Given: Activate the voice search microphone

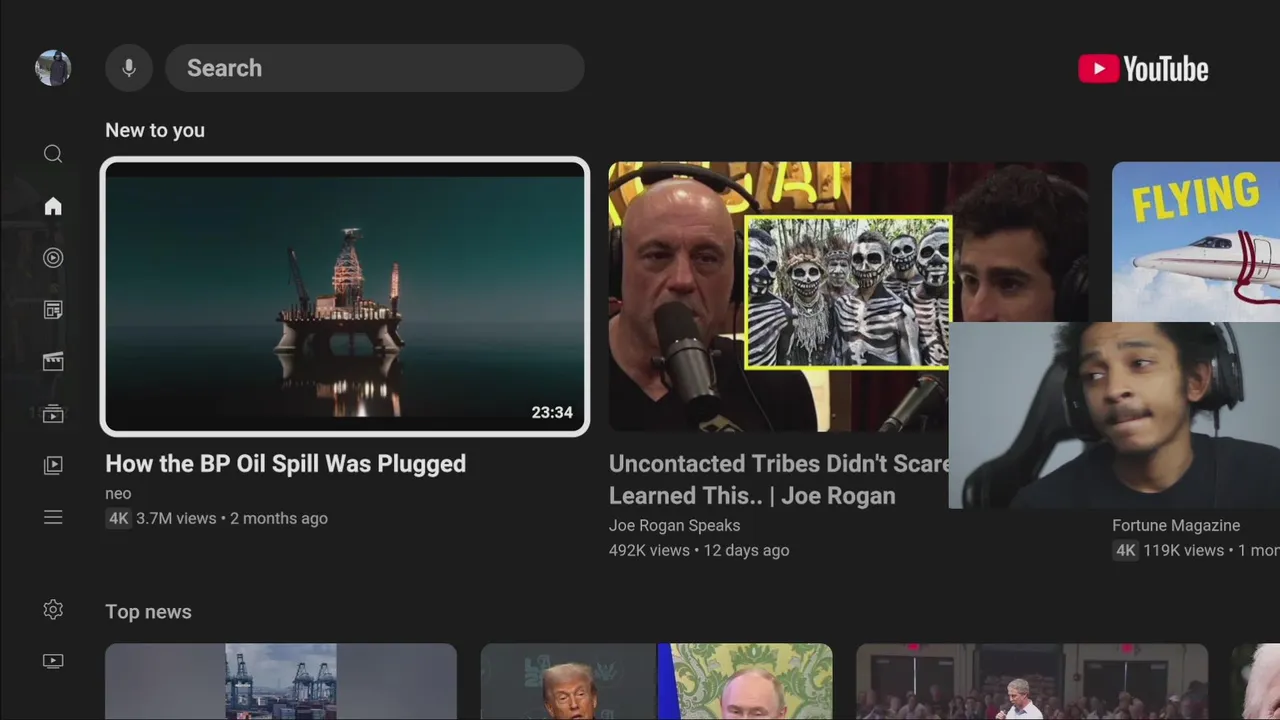Looking at the screenshot, I should [129, 68].
